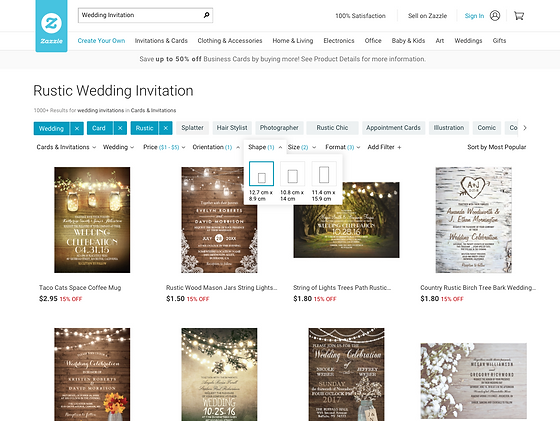Click 100% Satisfaction link
The height and width of the screenshot is (421, 560).
[x=360, y=16]
